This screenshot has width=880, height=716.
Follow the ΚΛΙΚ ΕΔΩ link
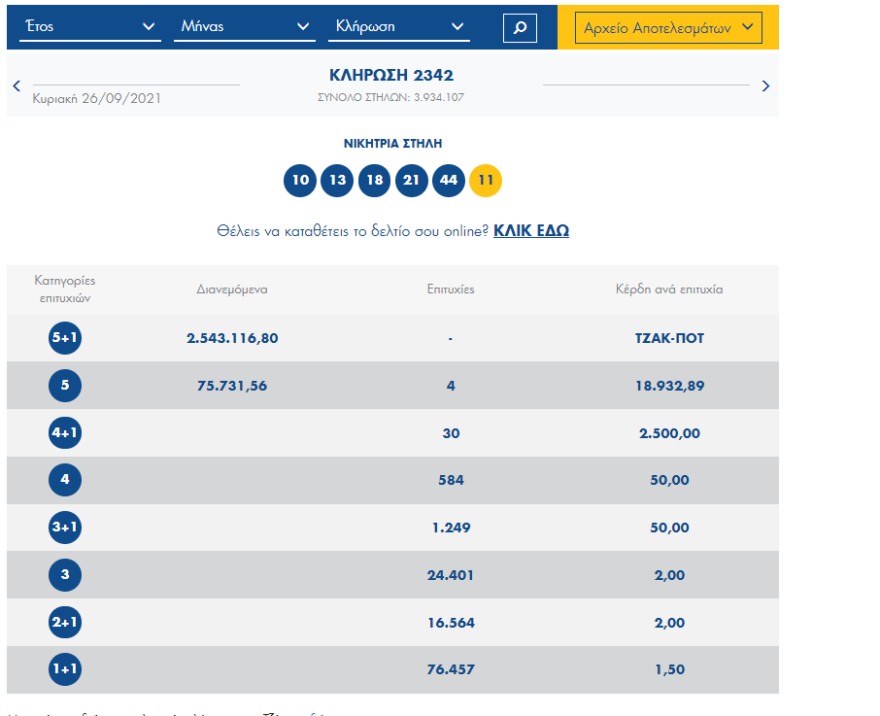(531, 231)
